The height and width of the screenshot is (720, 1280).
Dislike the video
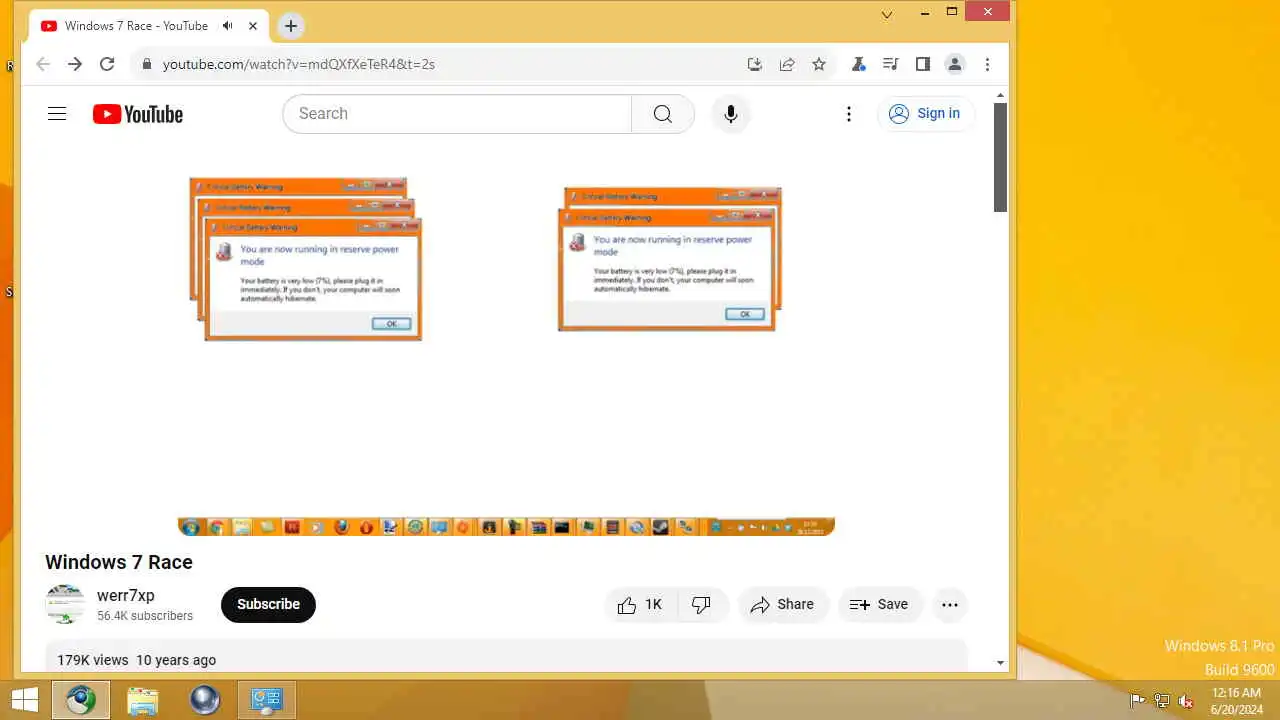701,604
